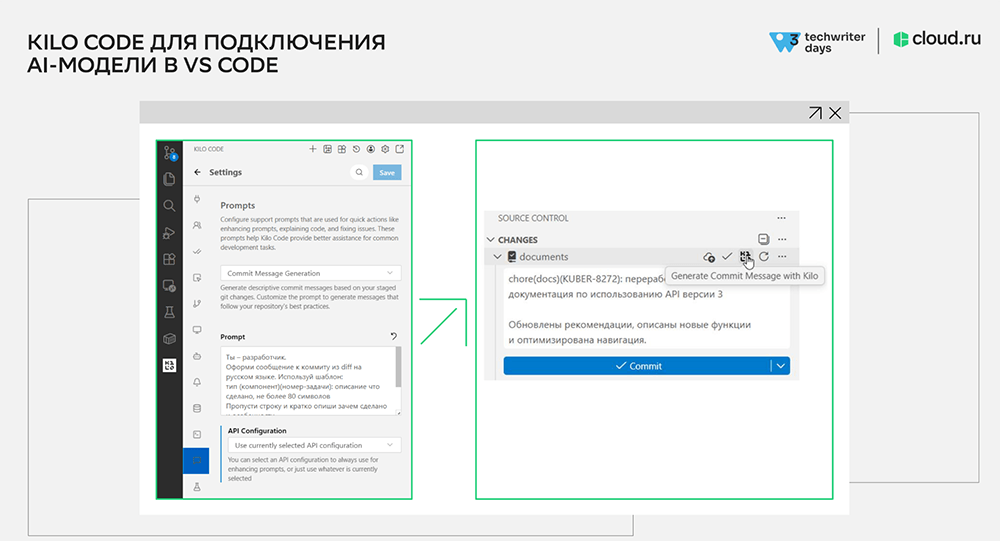Open settings gear in Kilo Code header
Image resolution: width=1000 pixels, height=541 pixels.
pos(385,149)
